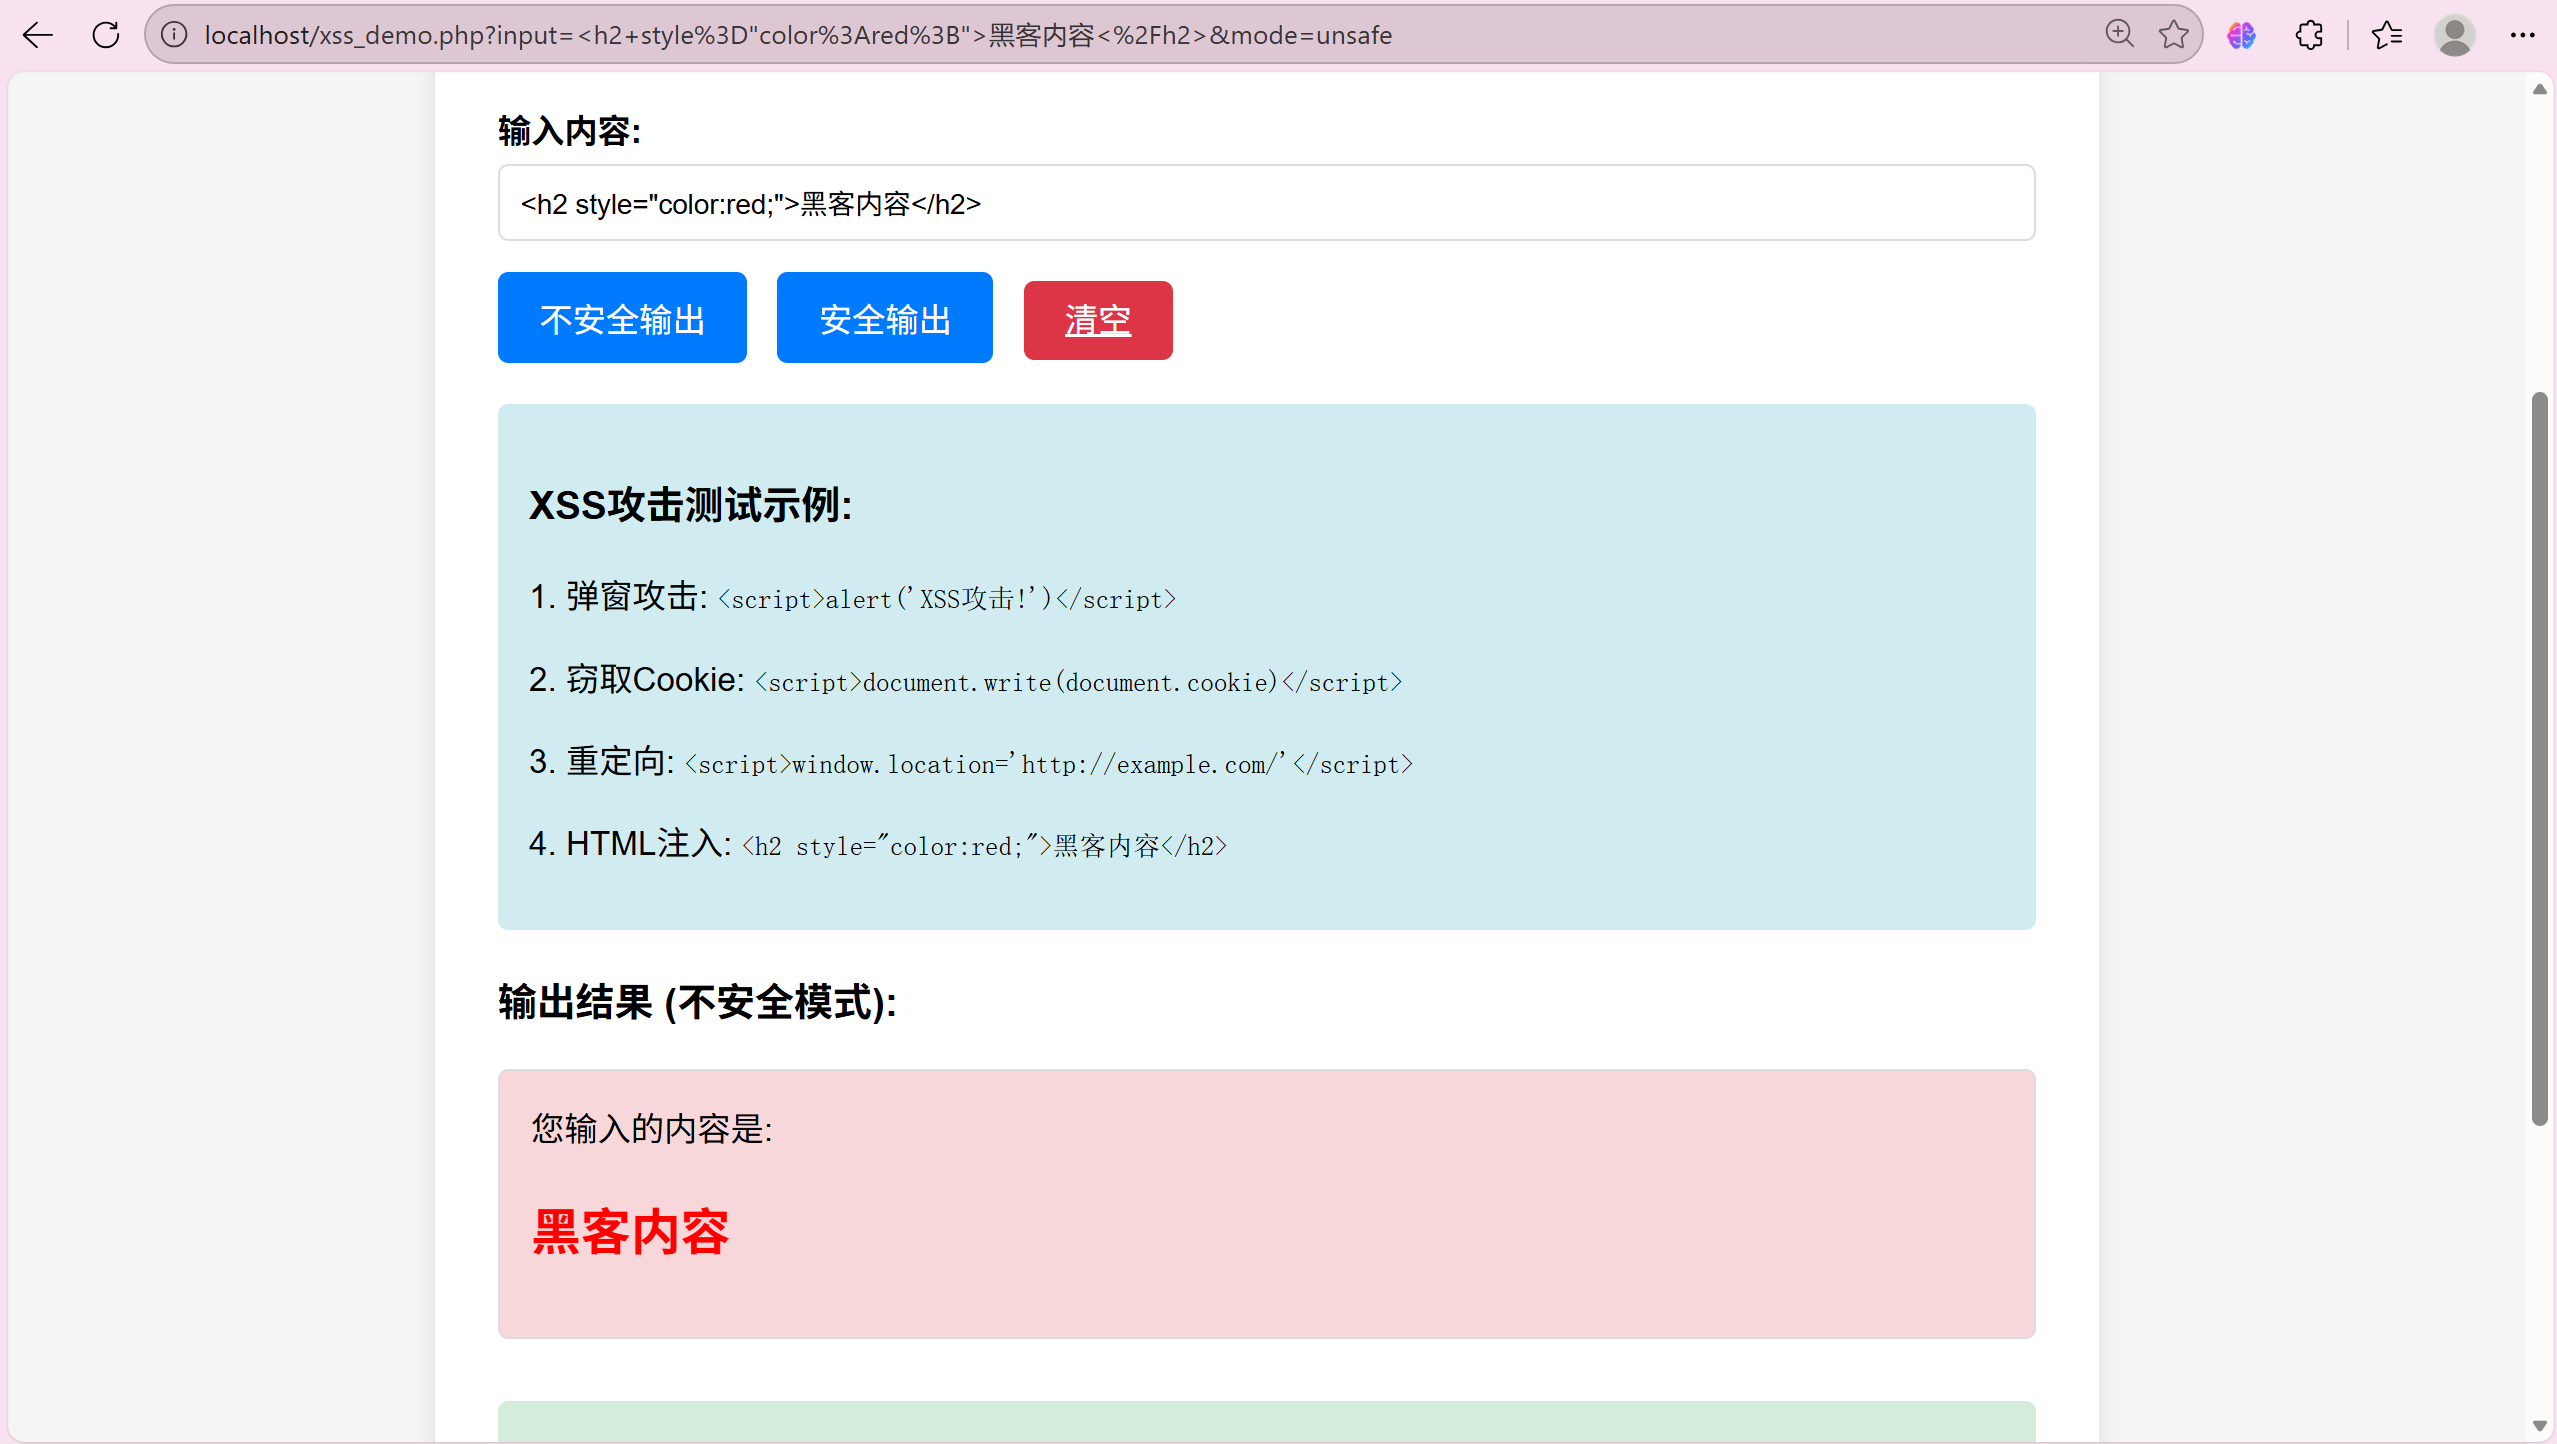Click the HTML注入 example code snippet
This screenshot has height=1444, width=2557.
click(x=984, y=847)
